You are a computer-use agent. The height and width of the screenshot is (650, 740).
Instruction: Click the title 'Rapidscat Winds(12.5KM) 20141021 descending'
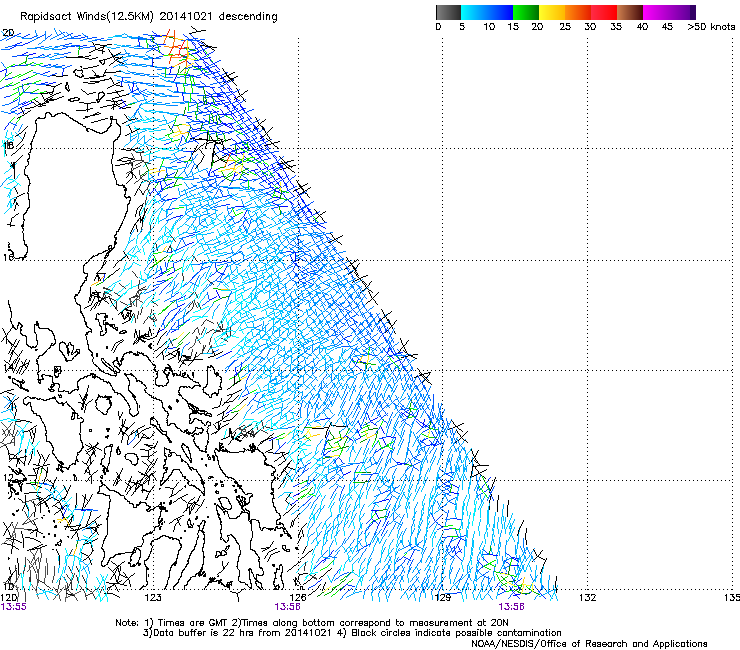point(149,17)
